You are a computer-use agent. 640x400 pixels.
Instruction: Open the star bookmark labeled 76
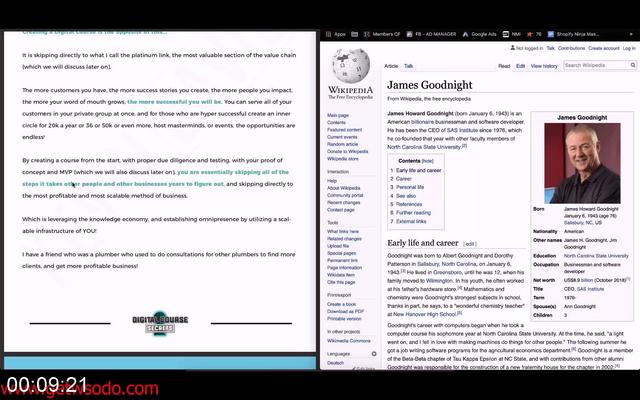click(530, 34)
